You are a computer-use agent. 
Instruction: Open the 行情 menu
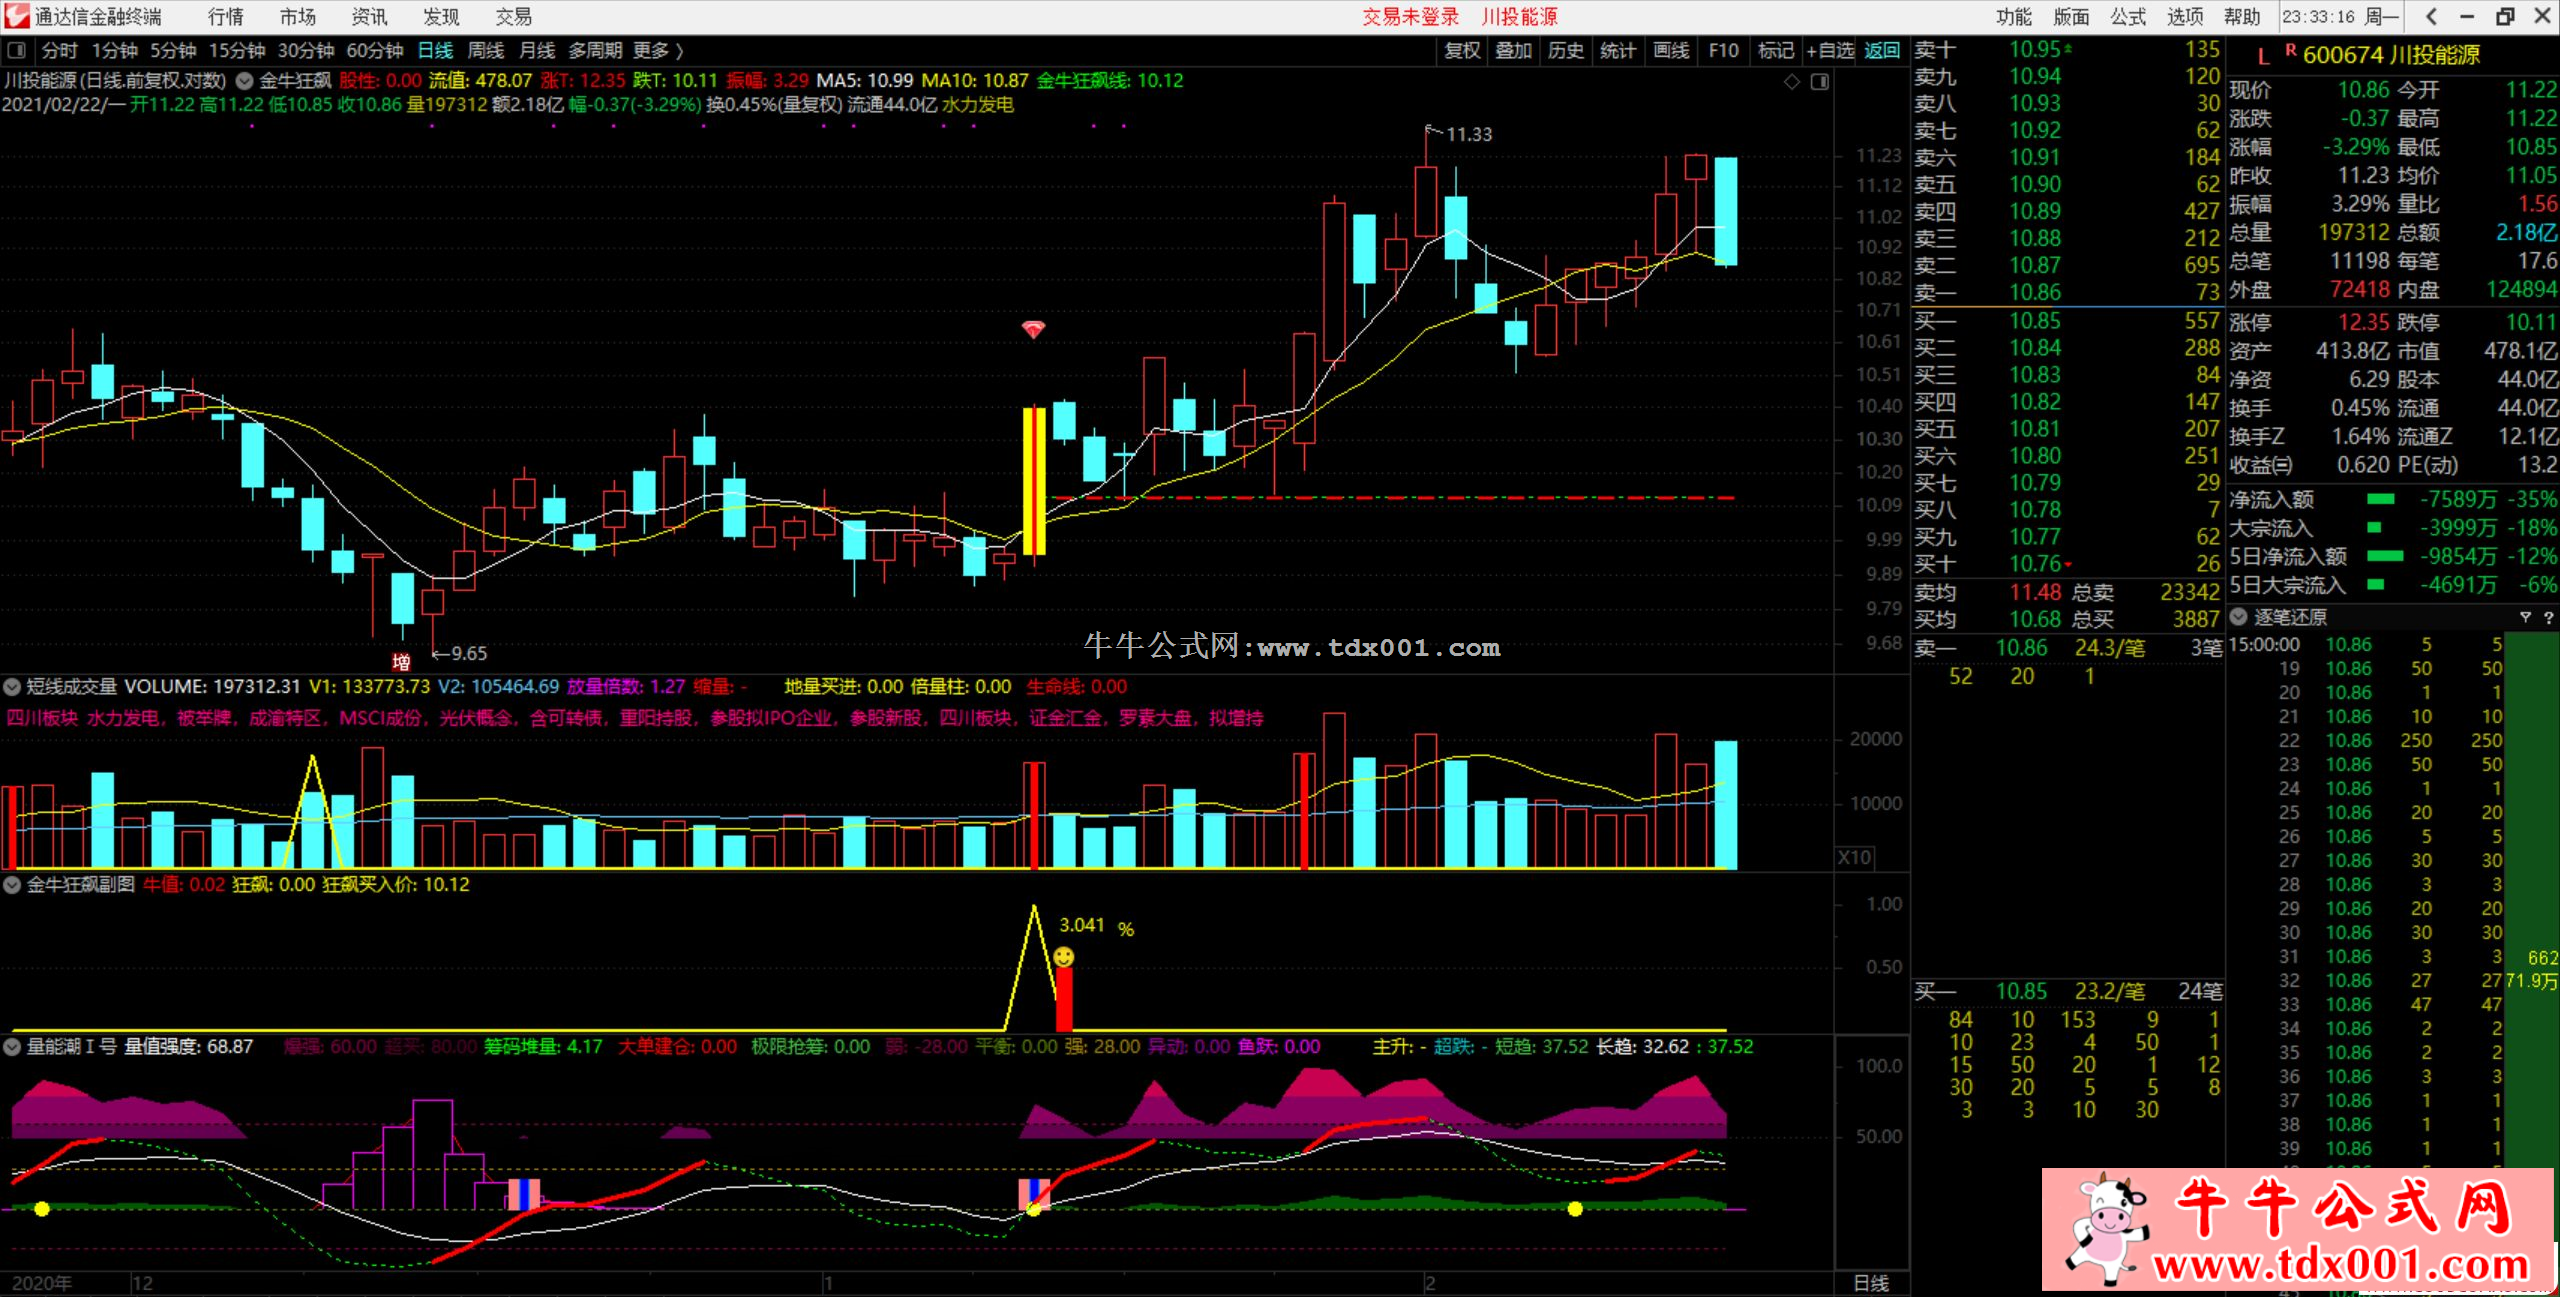(225, 16)
